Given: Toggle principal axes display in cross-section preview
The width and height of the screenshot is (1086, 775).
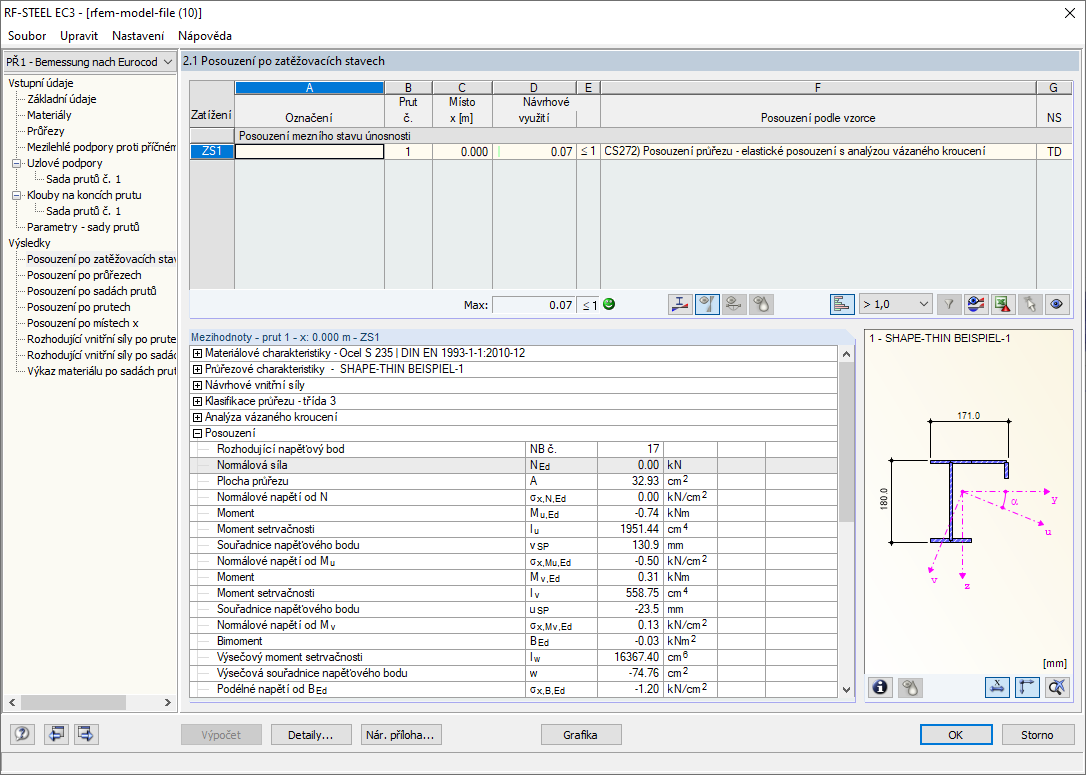Looking at the screenshot, I should (1027, 687).
